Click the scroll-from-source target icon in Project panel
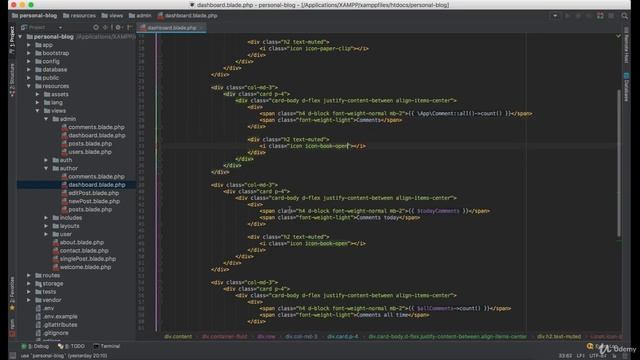640x360 pixels. pos(96,27)
